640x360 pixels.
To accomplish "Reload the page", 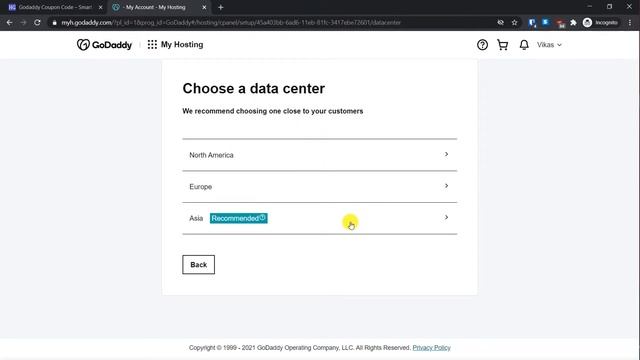I will click(x=37, y=22).
